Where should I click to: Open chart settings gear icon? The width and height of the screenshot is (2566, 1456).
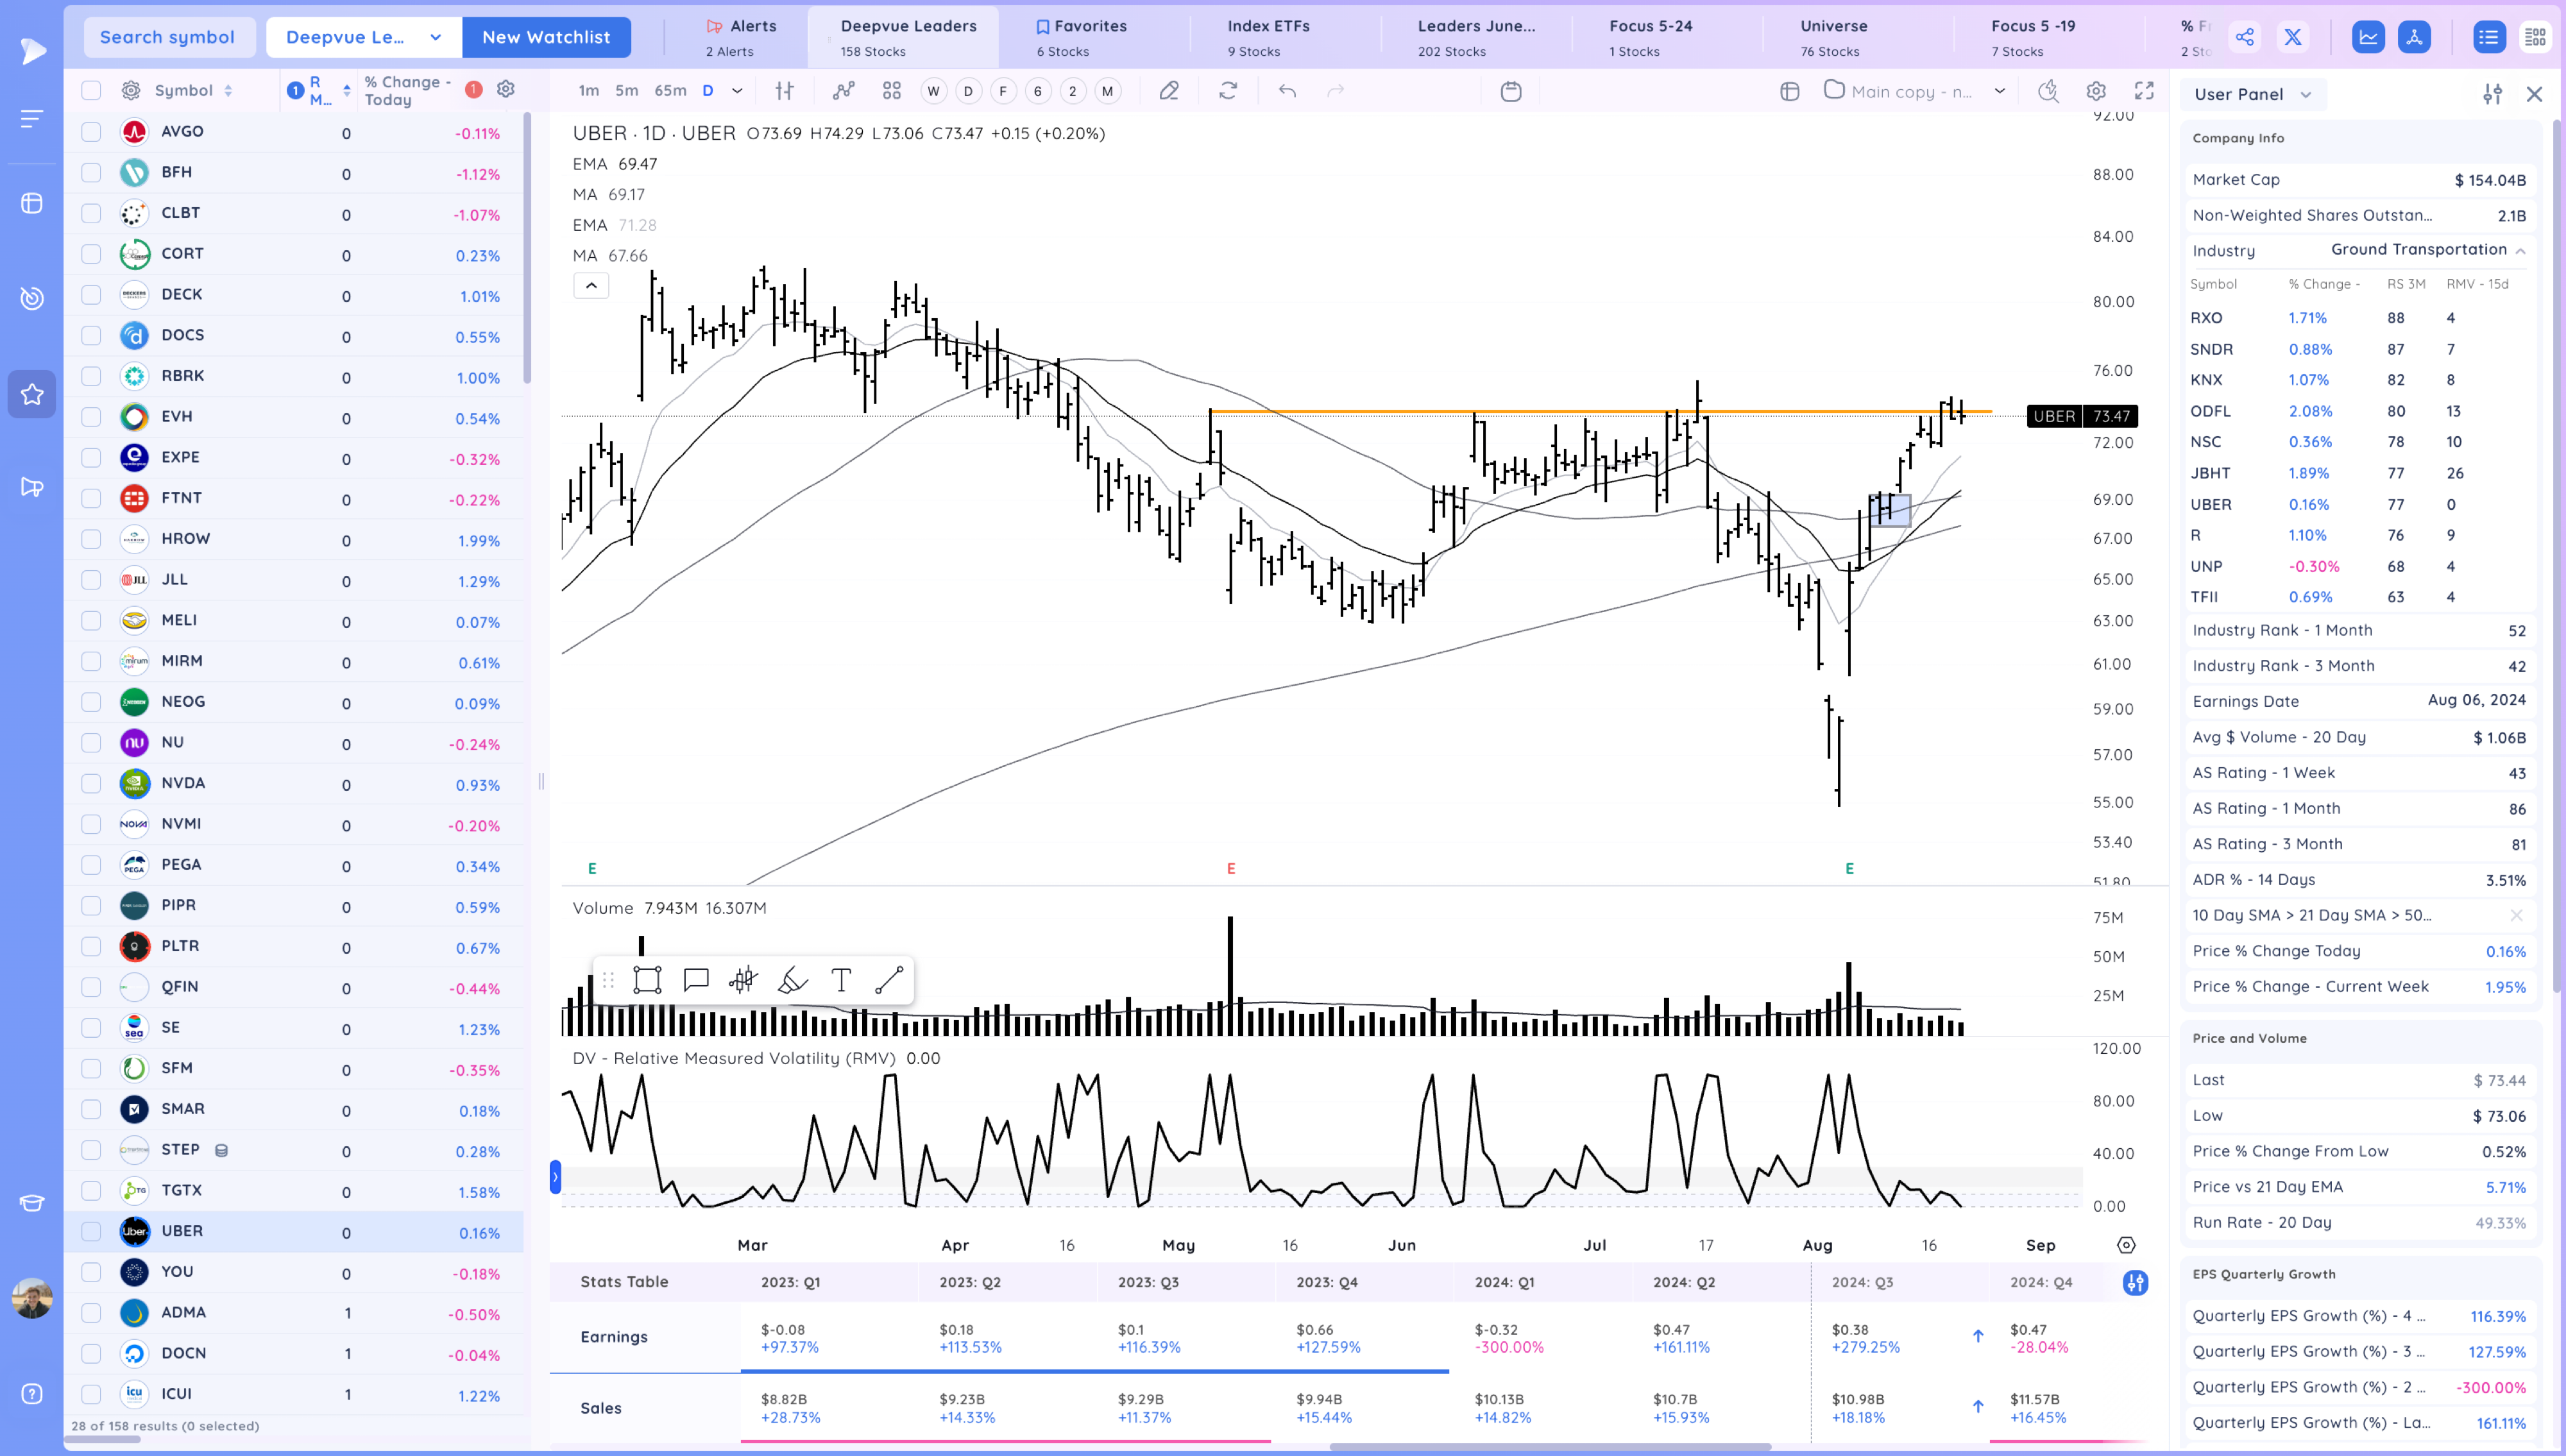point(2096,91)
